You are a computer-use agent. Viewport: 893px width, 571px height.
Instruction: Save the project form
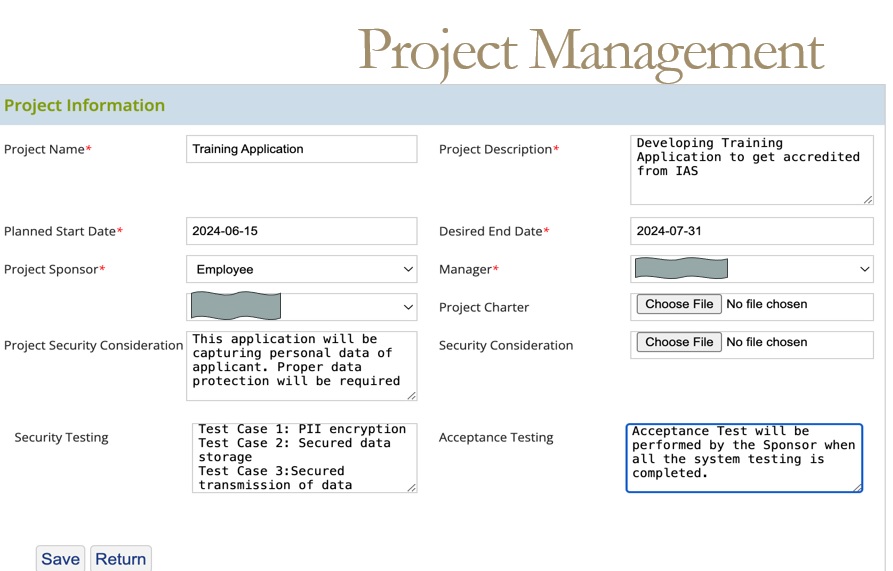pos(60,559)
